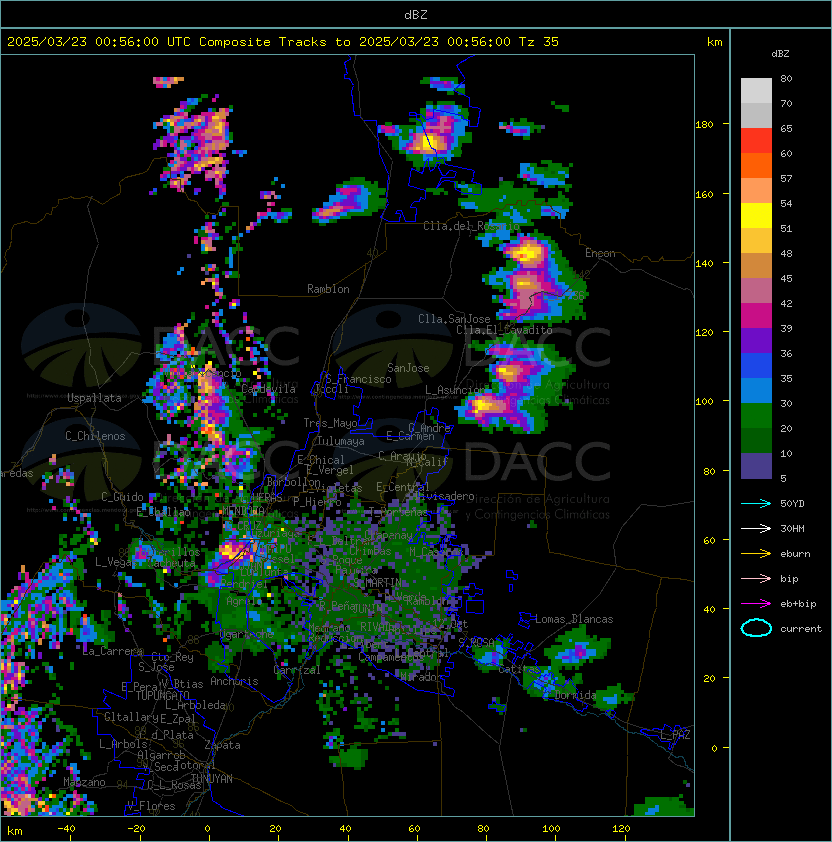The image size is (832, 842).
Task: Select the magenta swatch between 42 and 39
Action: coord(756,316)
